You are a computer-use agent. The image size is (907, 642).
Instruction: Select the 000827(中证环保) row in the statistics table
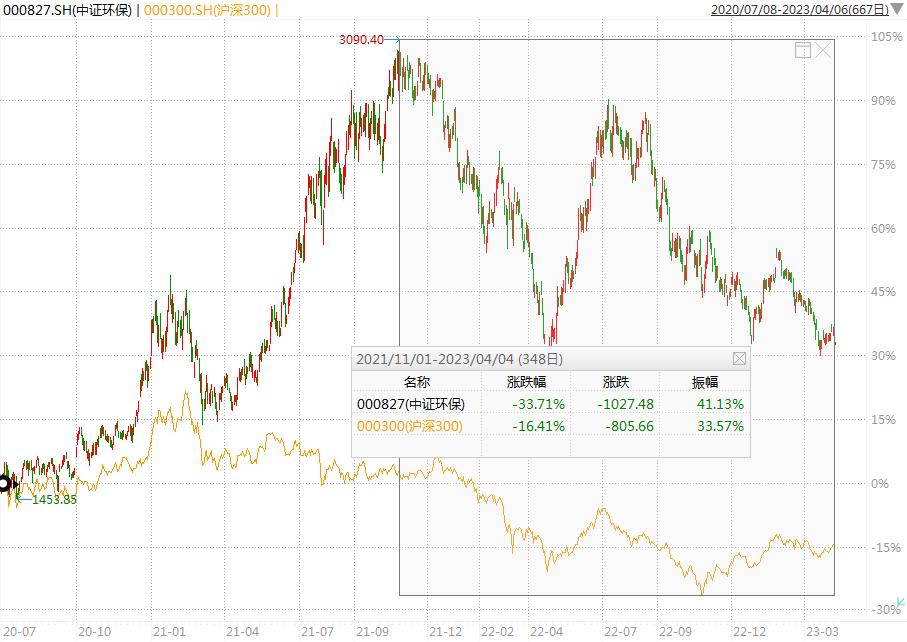[411, 404]
